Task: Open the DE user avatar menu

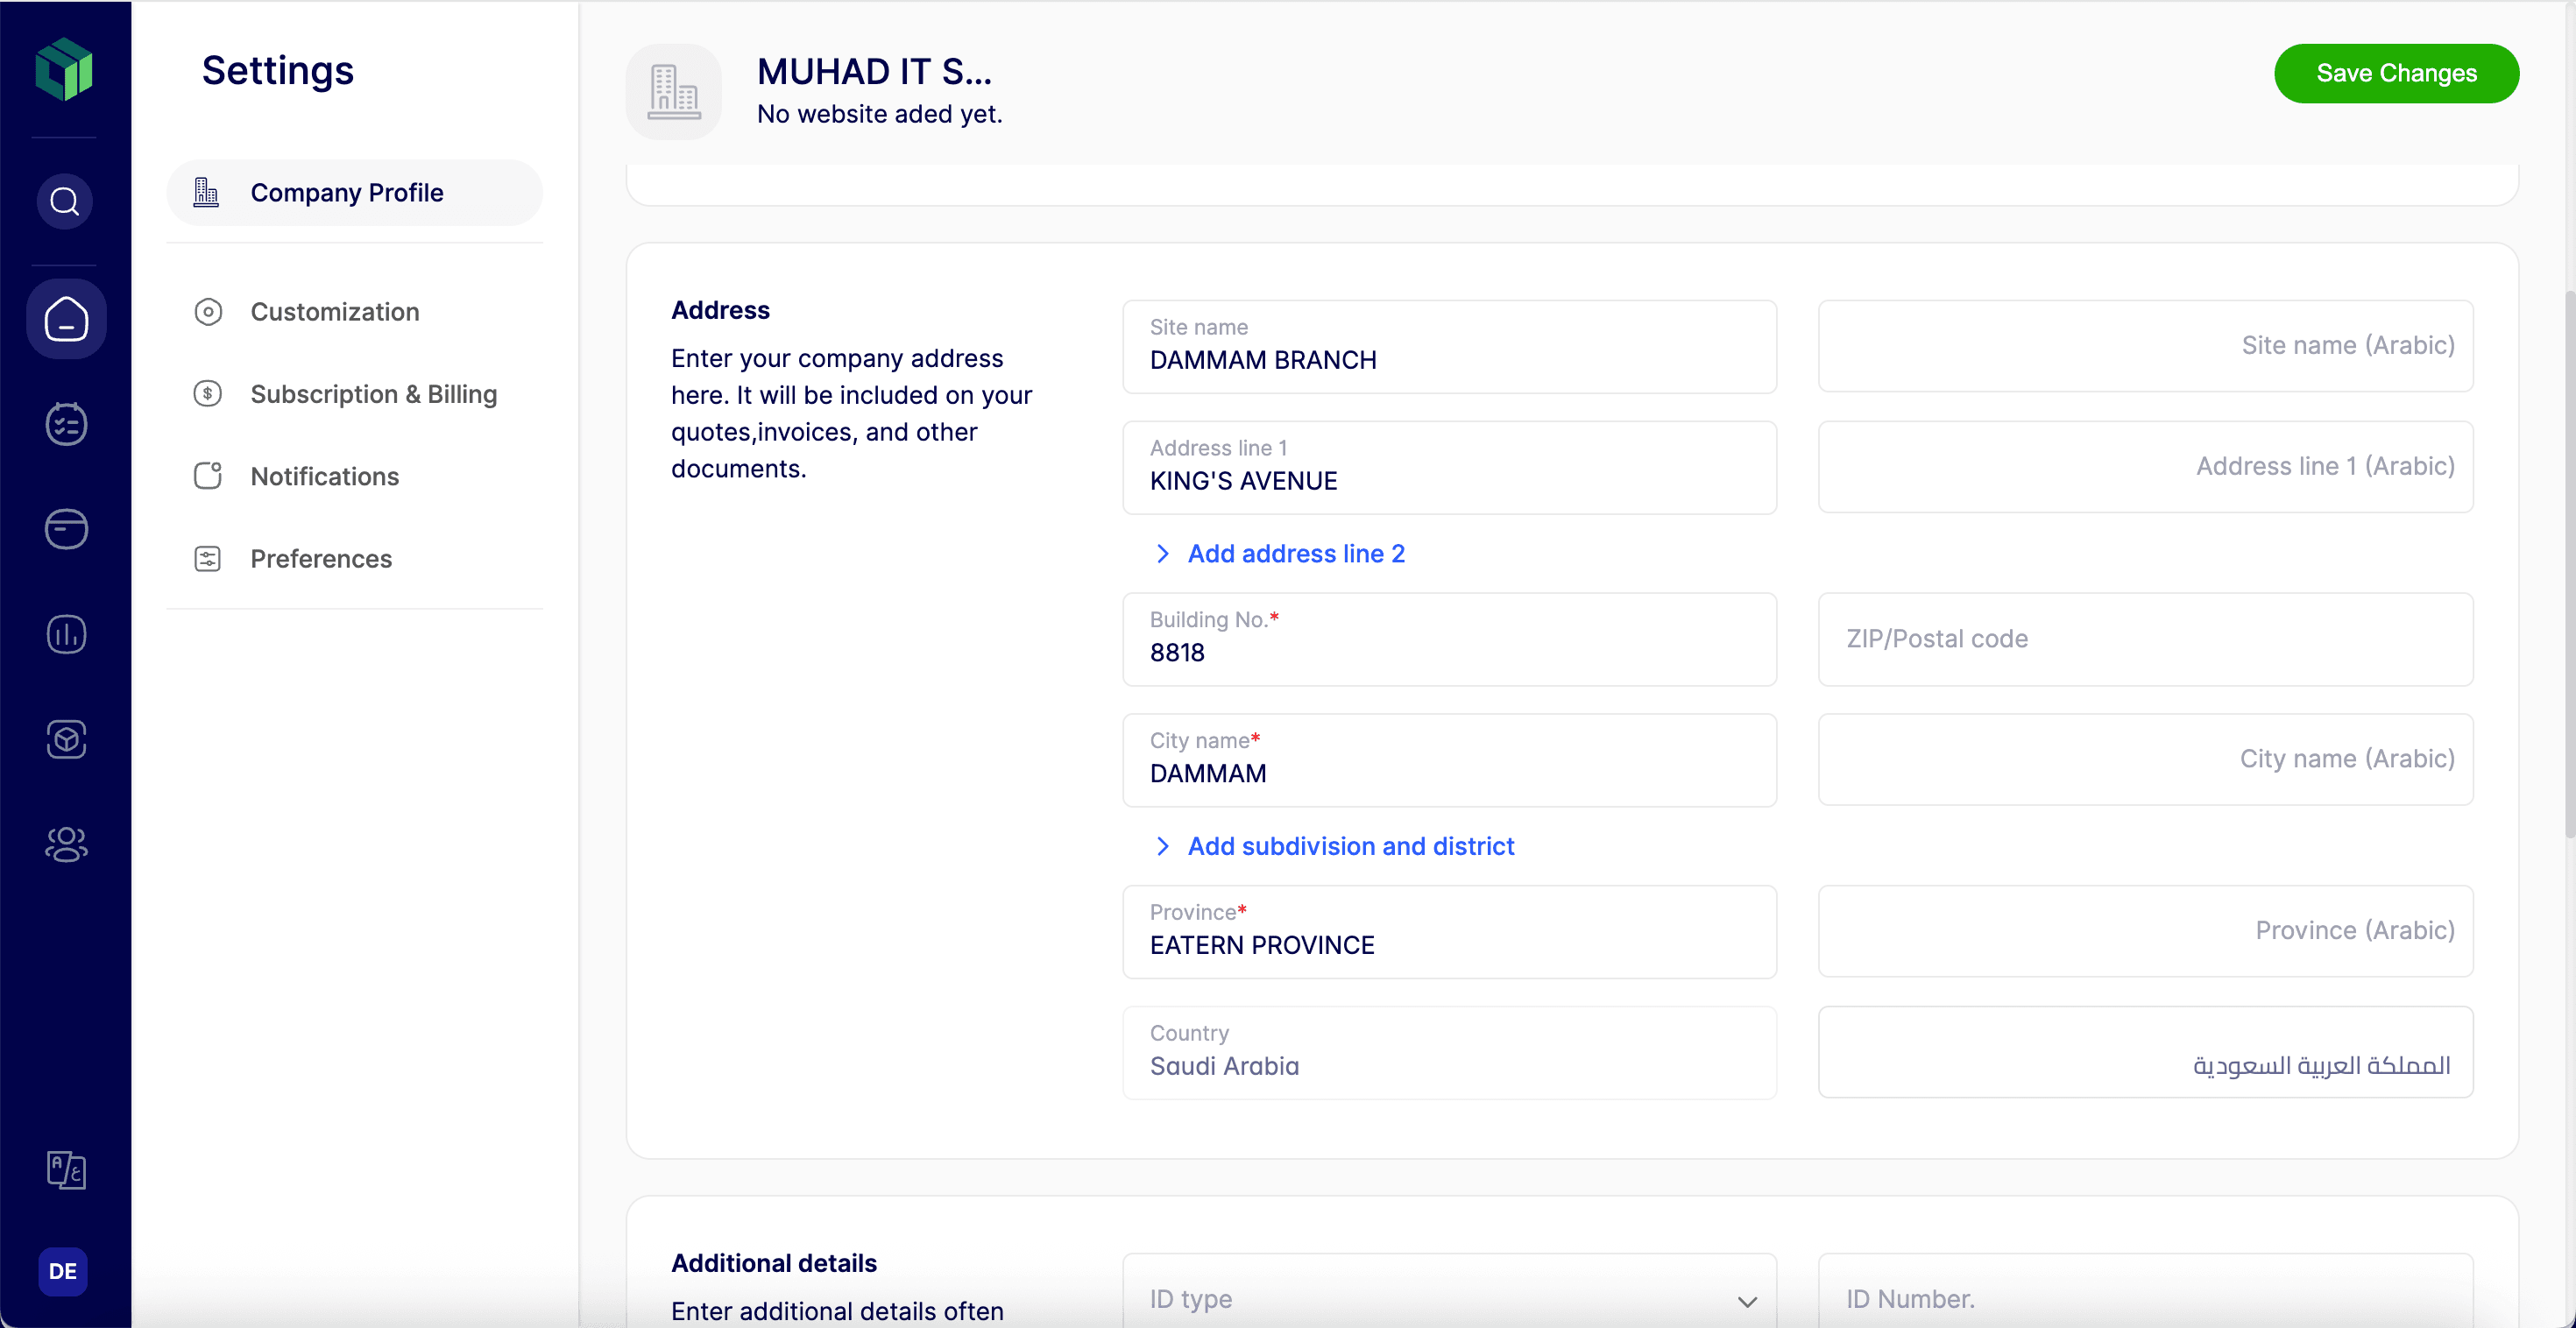Action: point(63,1271)
